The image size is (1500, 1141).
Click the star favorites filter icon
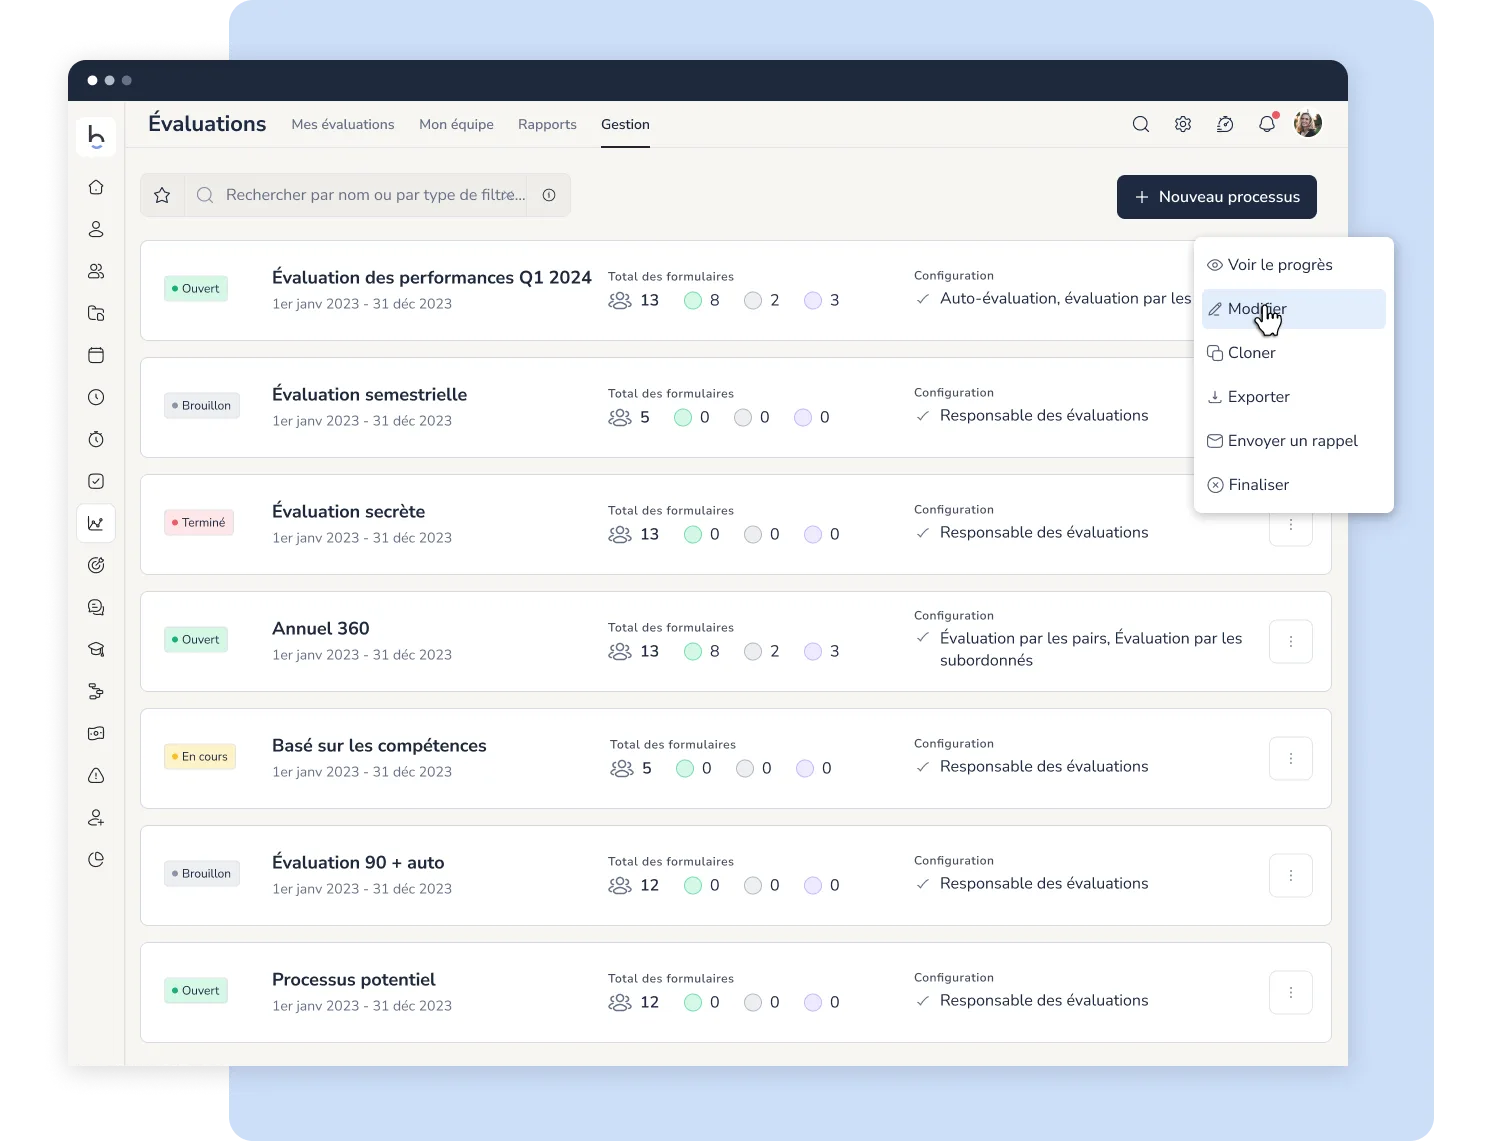(x=162, y=195)
